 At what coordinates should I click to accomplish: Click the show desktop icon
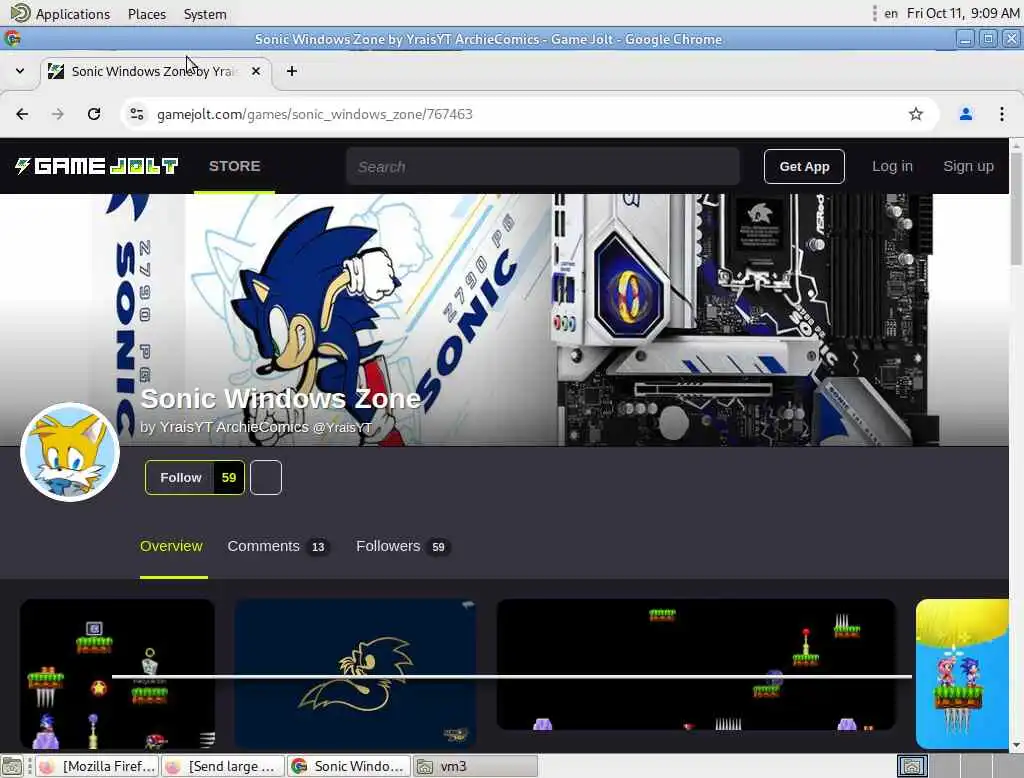click(x=12, y=766)
